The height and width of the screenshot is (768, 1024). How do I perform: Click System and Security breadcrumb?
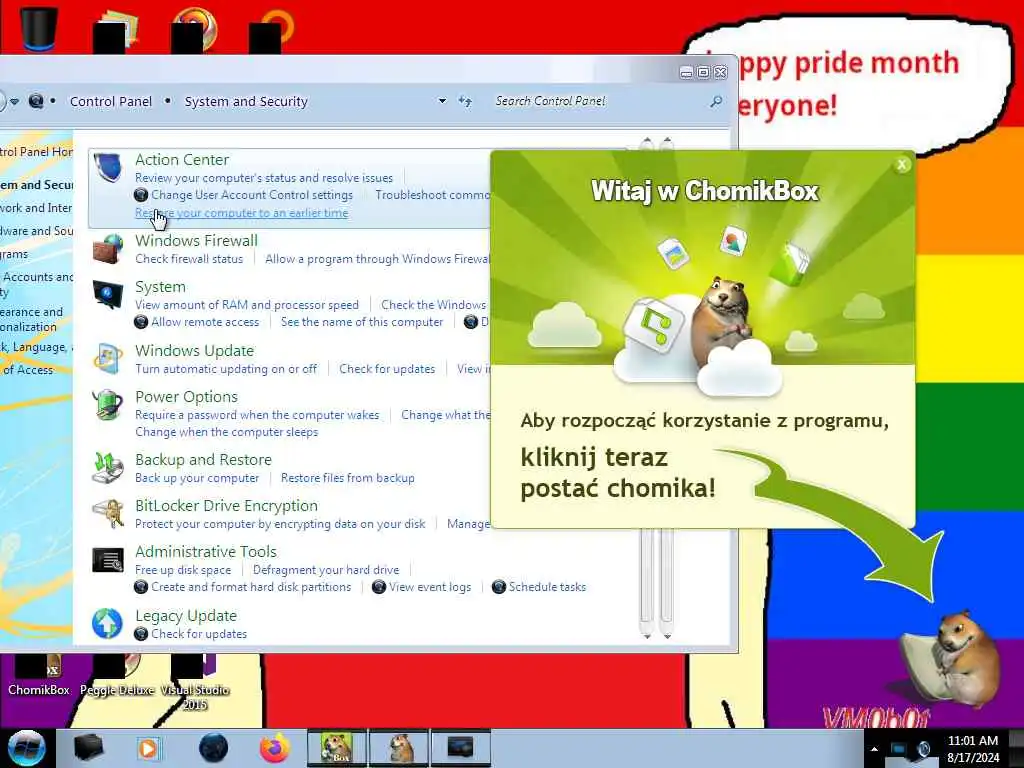point(246,101)
